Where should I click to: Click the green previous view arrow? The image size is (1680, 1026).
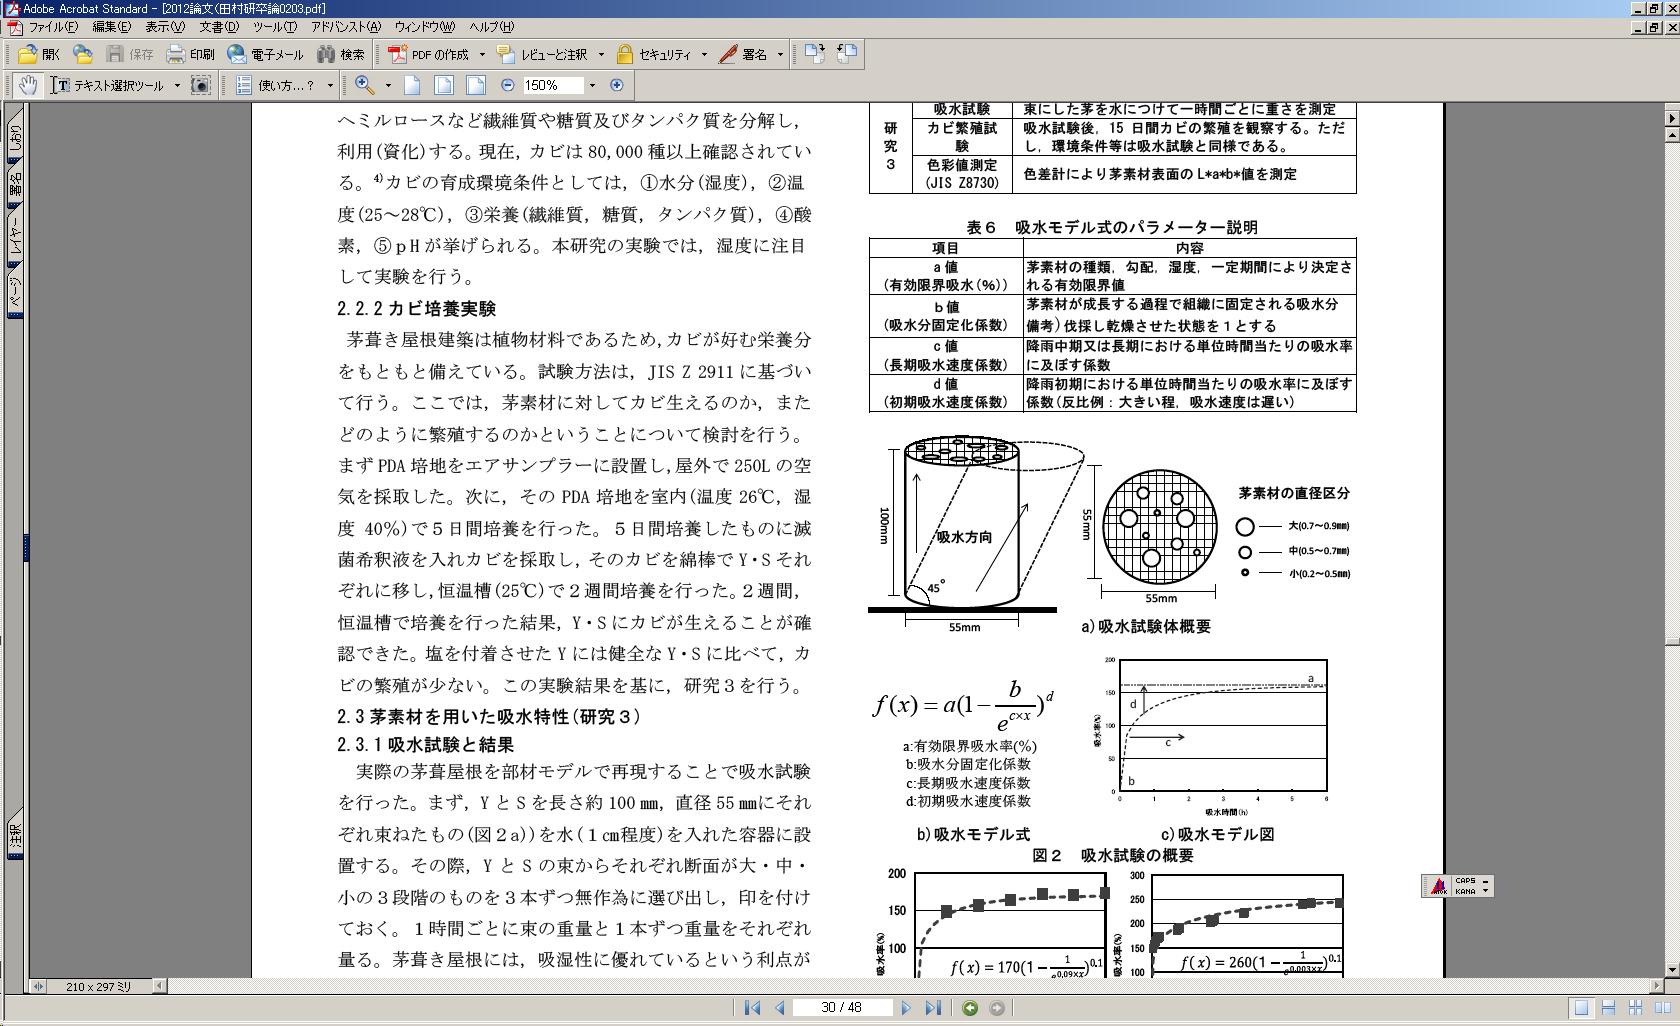(970, 1008)
